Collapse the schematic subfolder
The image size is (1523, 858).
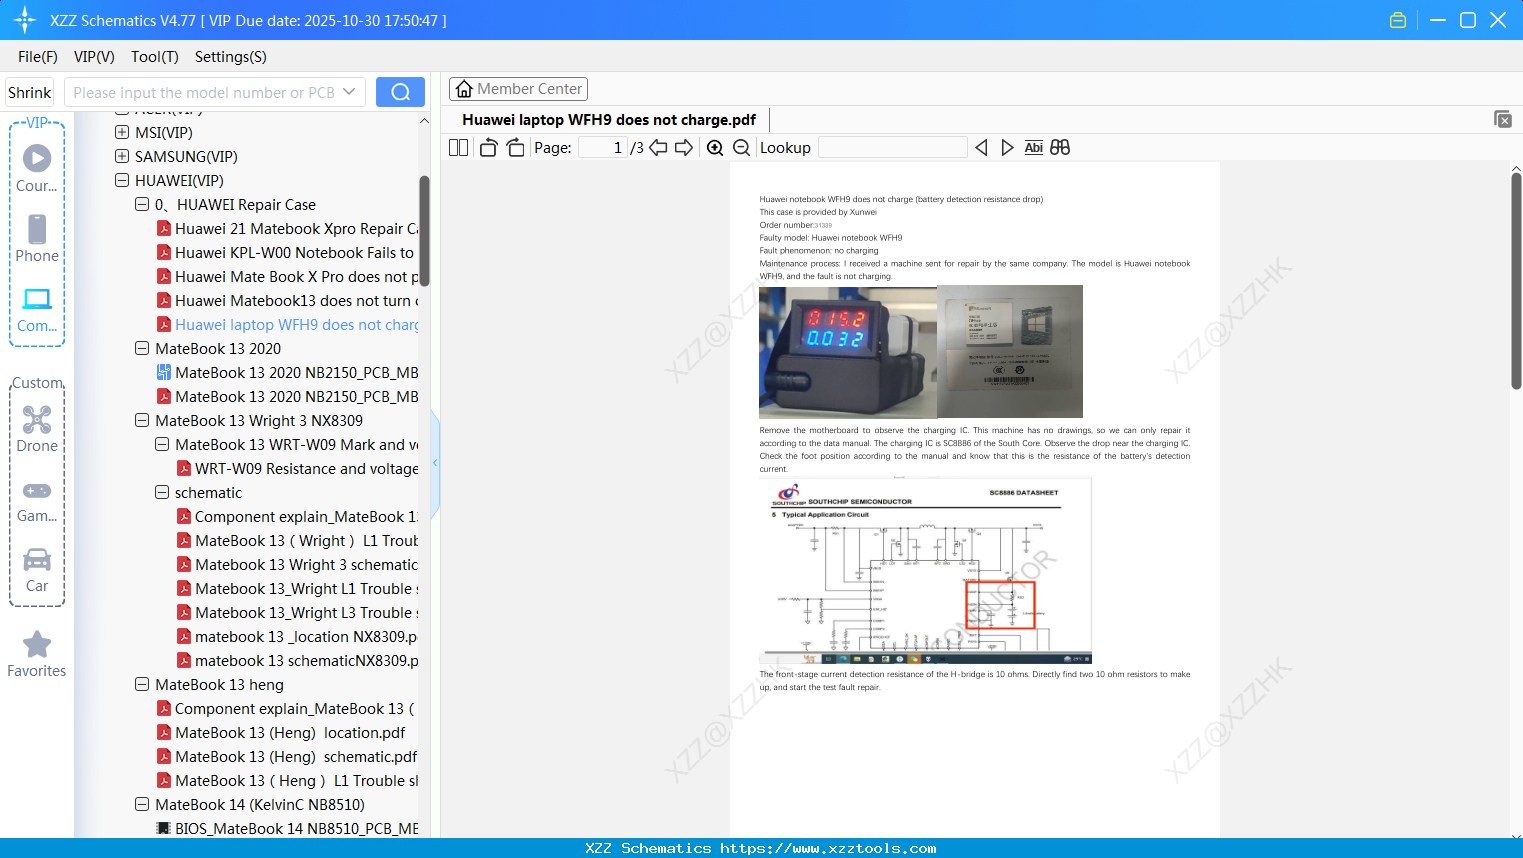click(x=162, y=492)
